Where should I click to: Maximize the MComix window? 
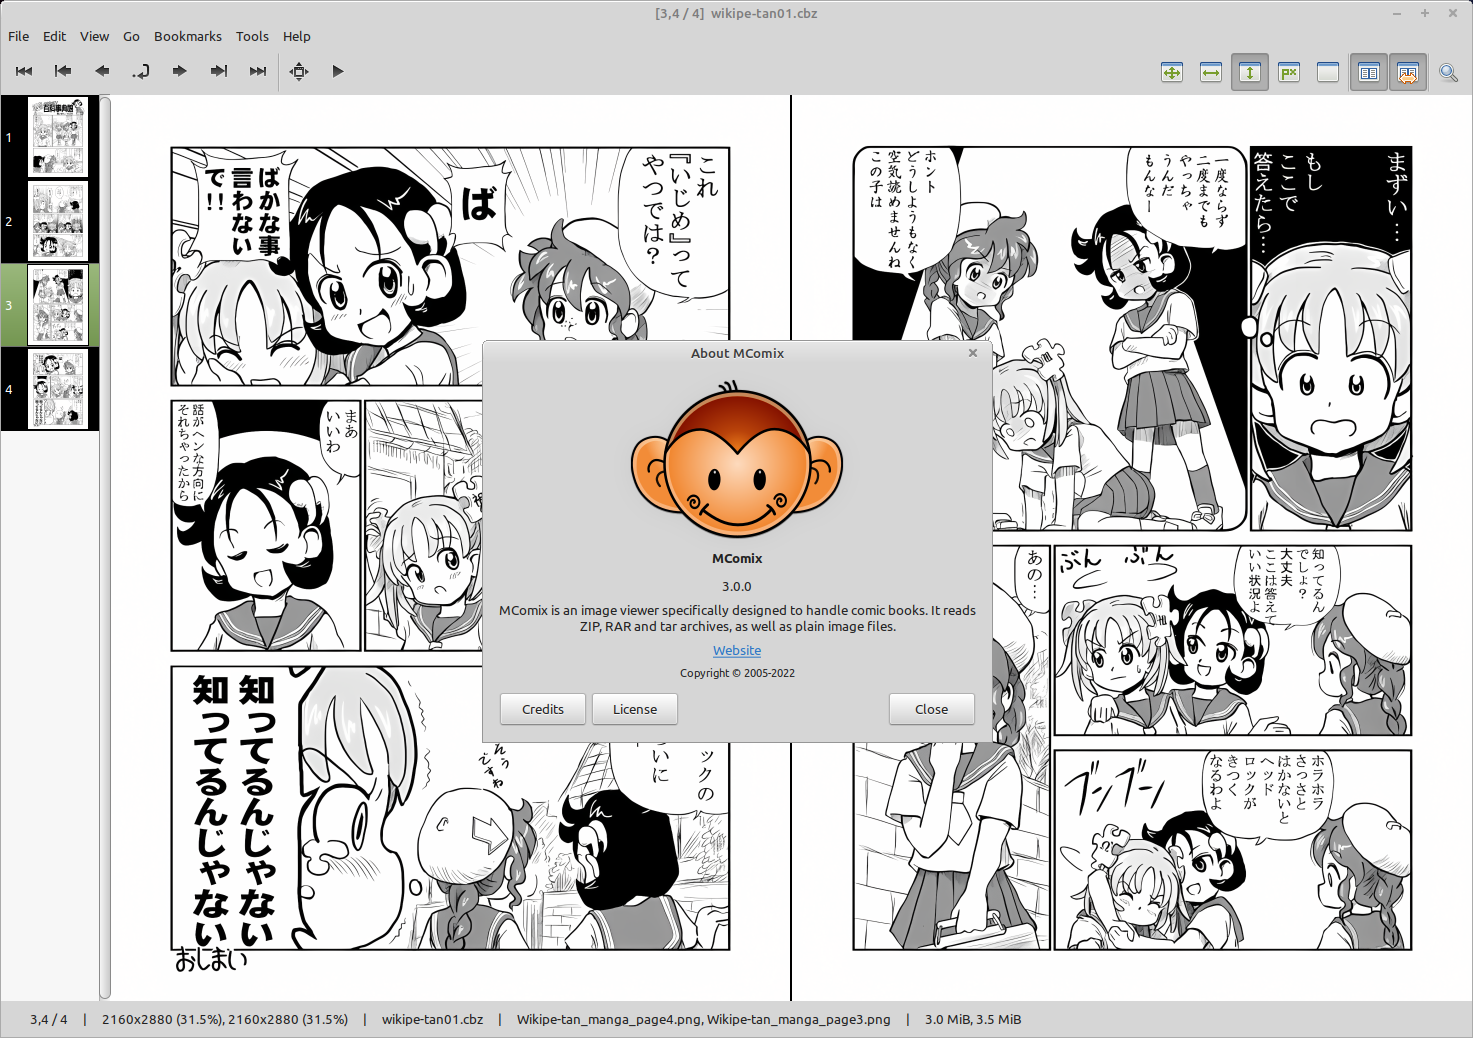pyautogui.click(x=1425, y=14)
